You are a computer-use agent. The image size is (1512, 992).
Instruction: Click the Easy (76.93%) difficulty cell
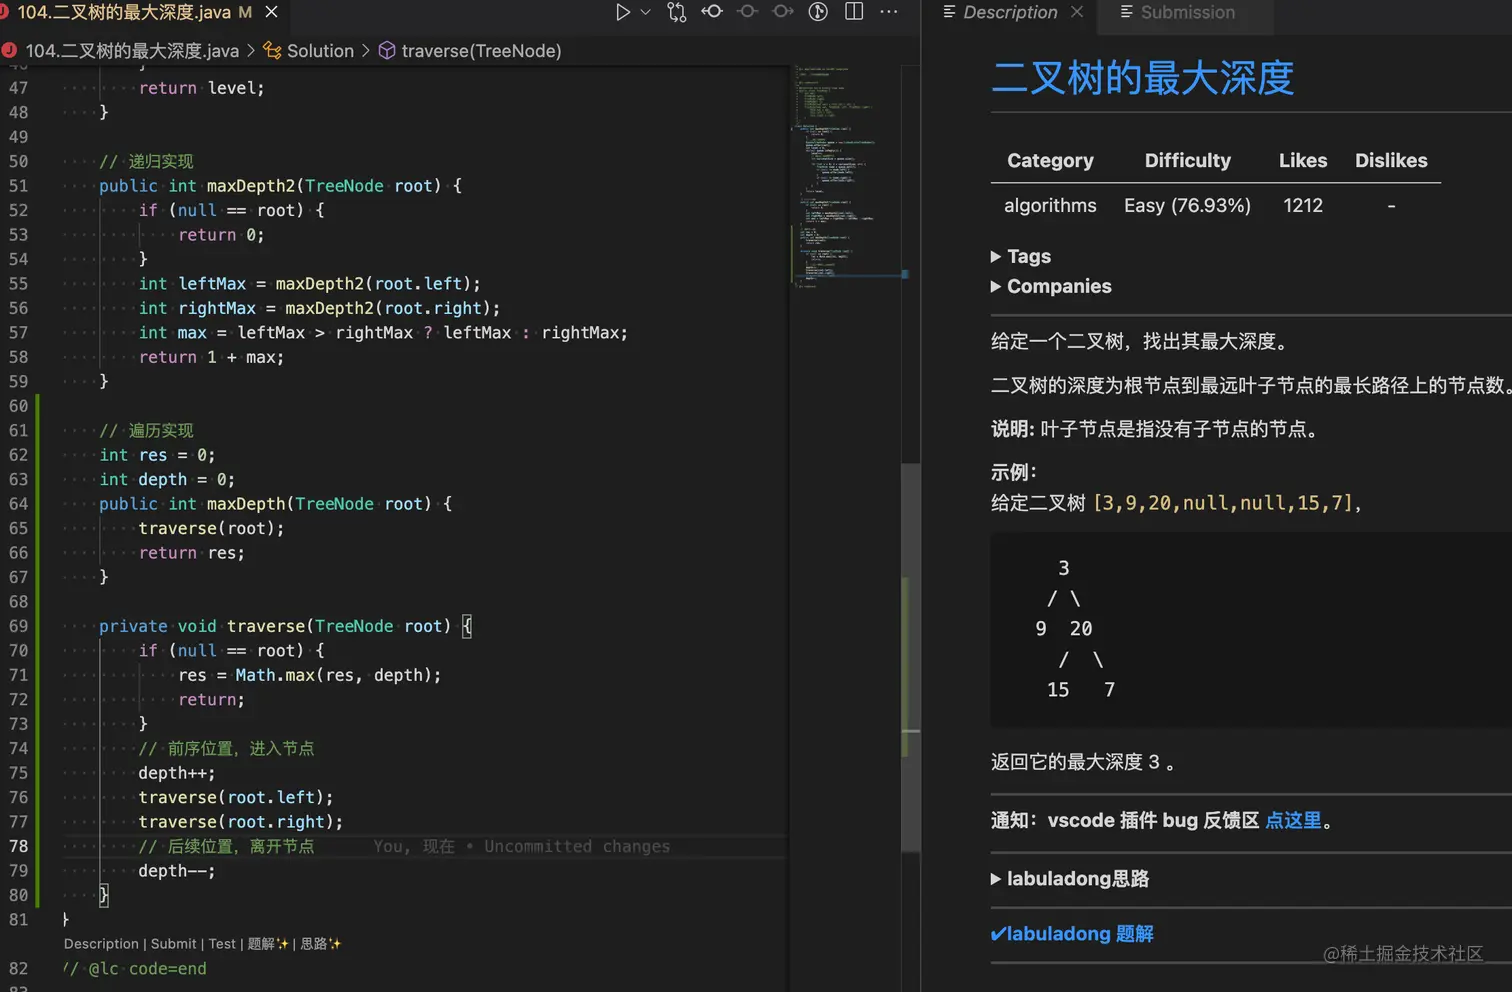click(1187, 206)
